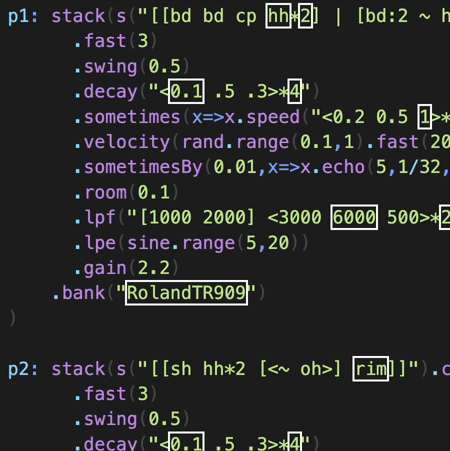Click the .bank method name
This screenshot has width=450, height=451.
[x=79, y=293]
